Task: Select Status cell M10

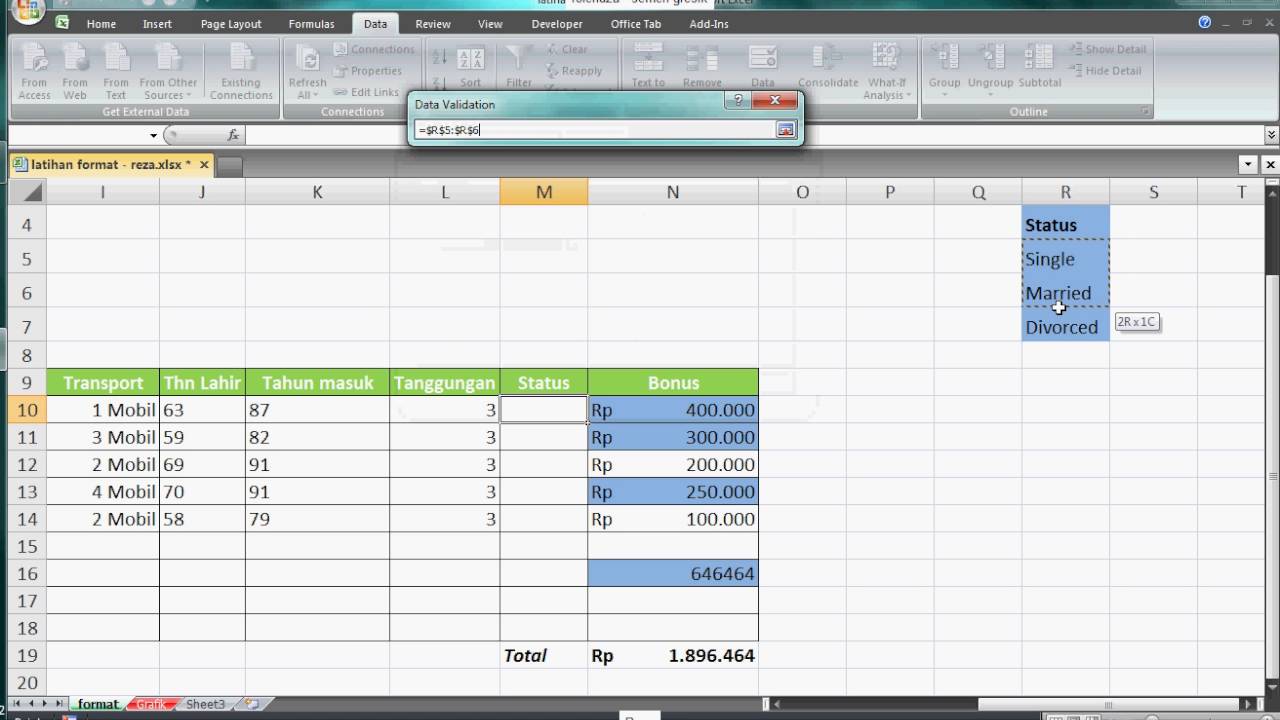Action: click(x=544, y=410)
